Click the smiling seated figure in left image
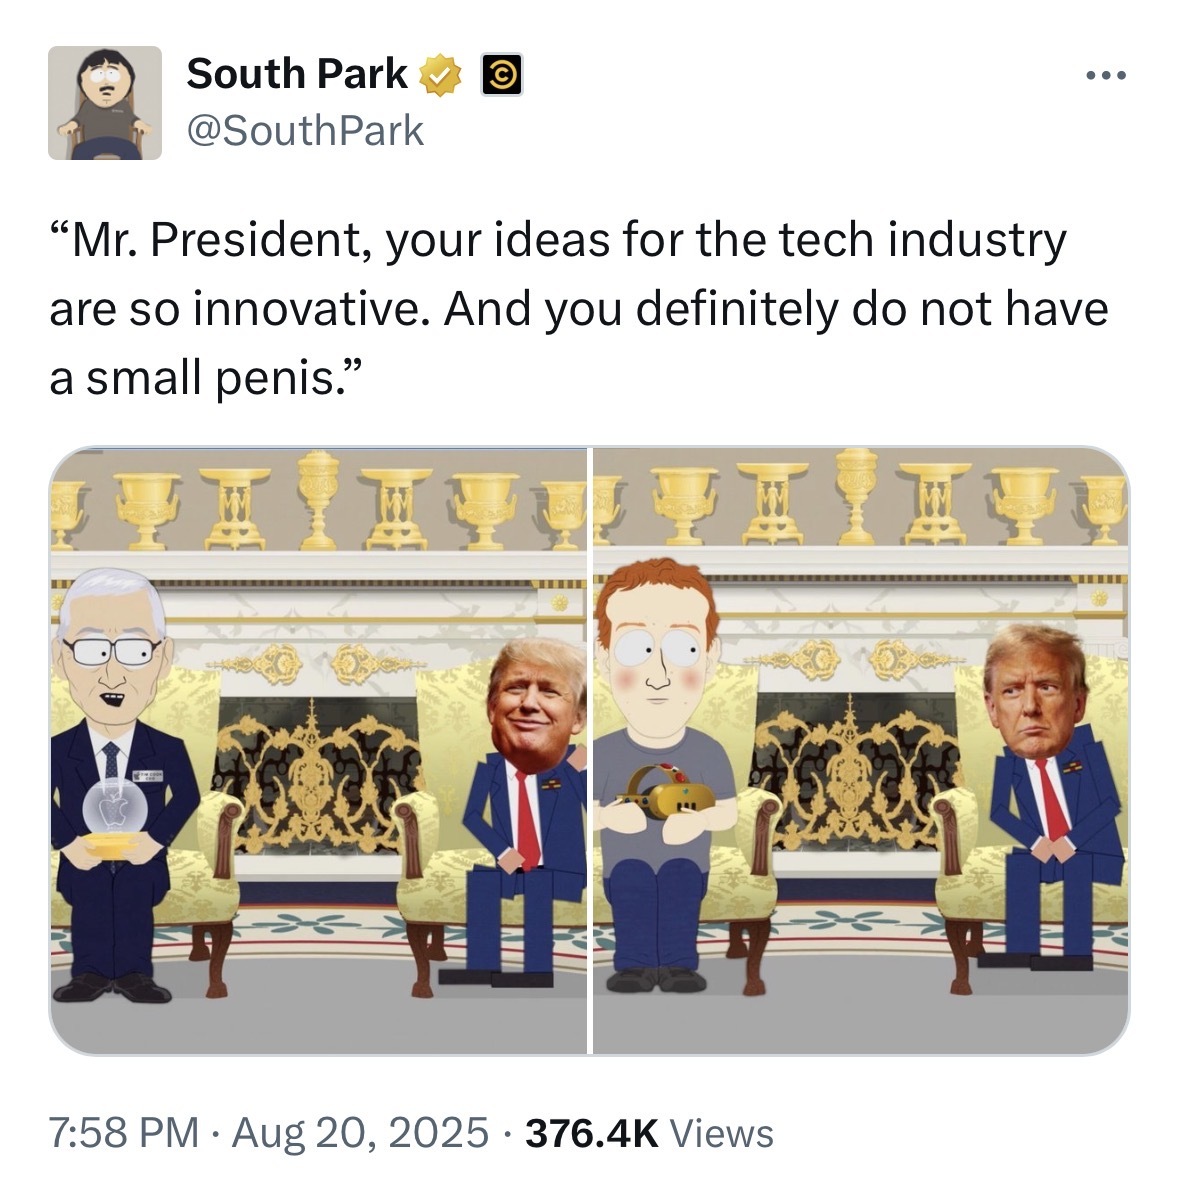This screenshot has height=1181, width=1179. [x=520, y=812]
